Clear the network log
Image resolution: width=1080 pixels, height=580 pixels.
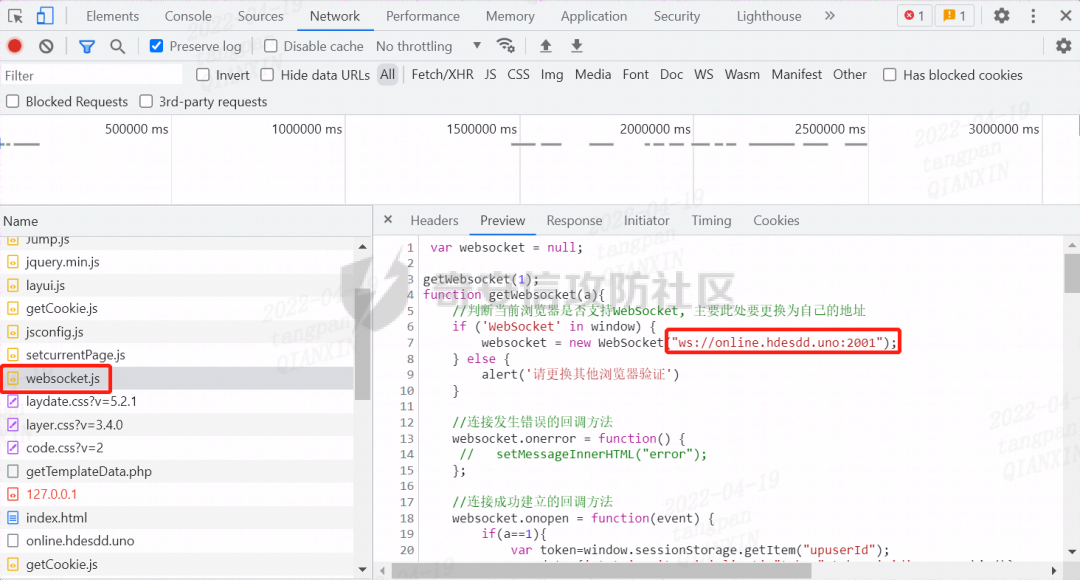[x=46, y=46]
